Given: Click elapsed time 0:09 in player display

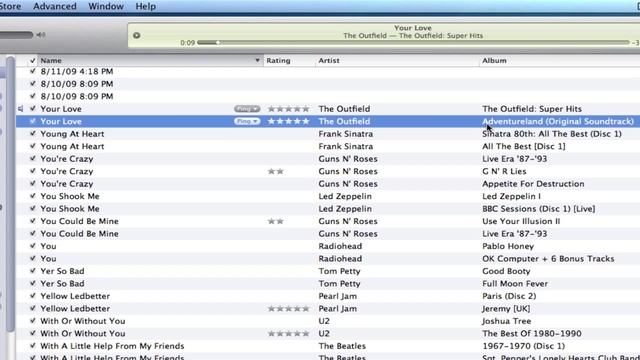Looking at the screenshot, I should click(187, 42).
